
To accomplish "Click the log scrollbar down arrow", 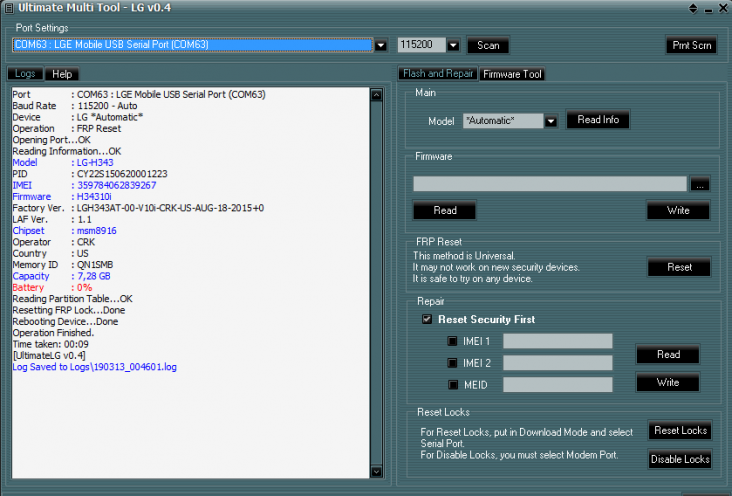I will coord(376,472).
